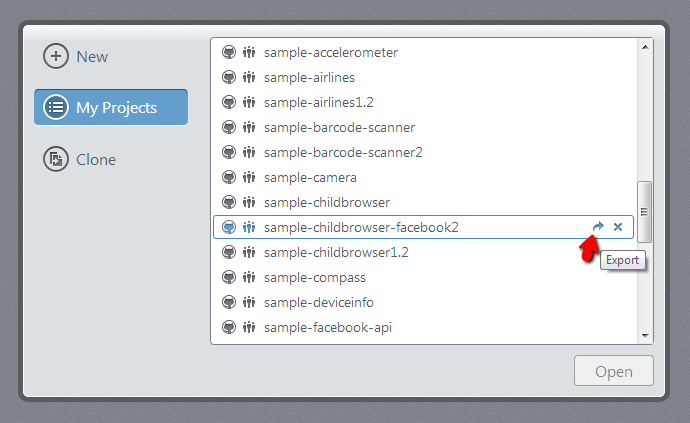
Task: Click the My Projects list icon
Action: (x=56, y=107)
